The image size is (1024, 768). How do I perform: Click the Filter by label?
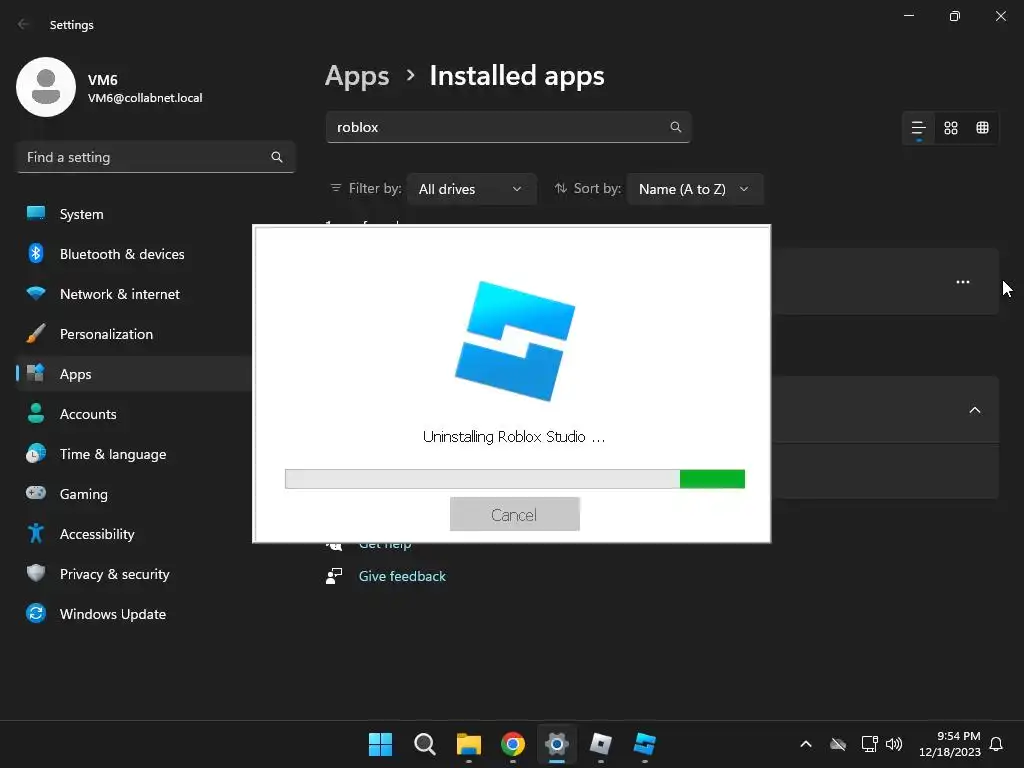coord(375,188)
